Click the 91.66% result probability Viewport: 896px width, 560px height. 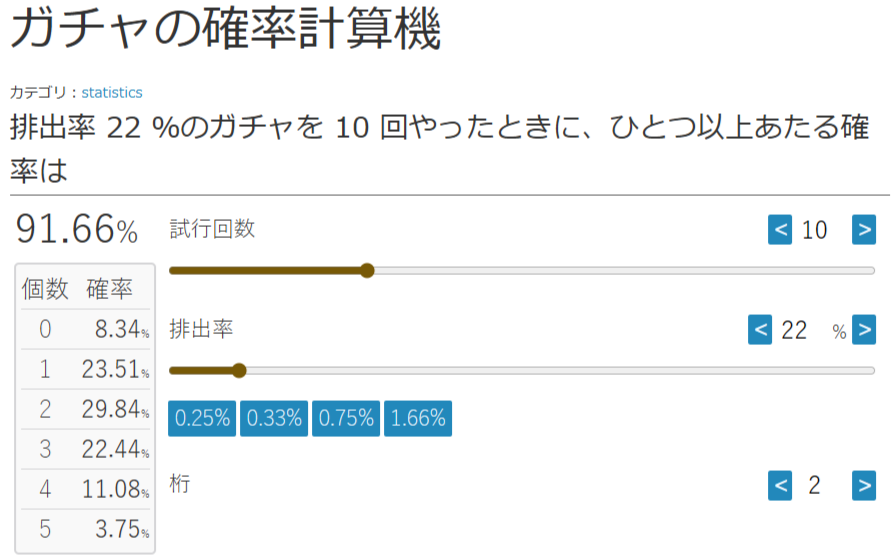coord(77,230)
